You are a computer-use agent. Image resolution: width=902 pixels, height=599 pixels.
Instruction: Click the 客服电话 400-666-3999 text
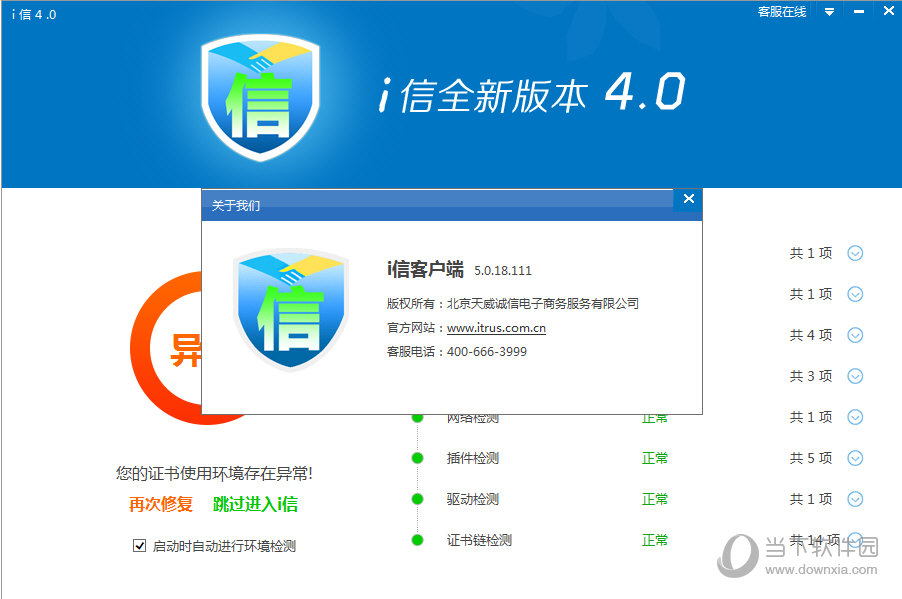click(x=457, y=352)
